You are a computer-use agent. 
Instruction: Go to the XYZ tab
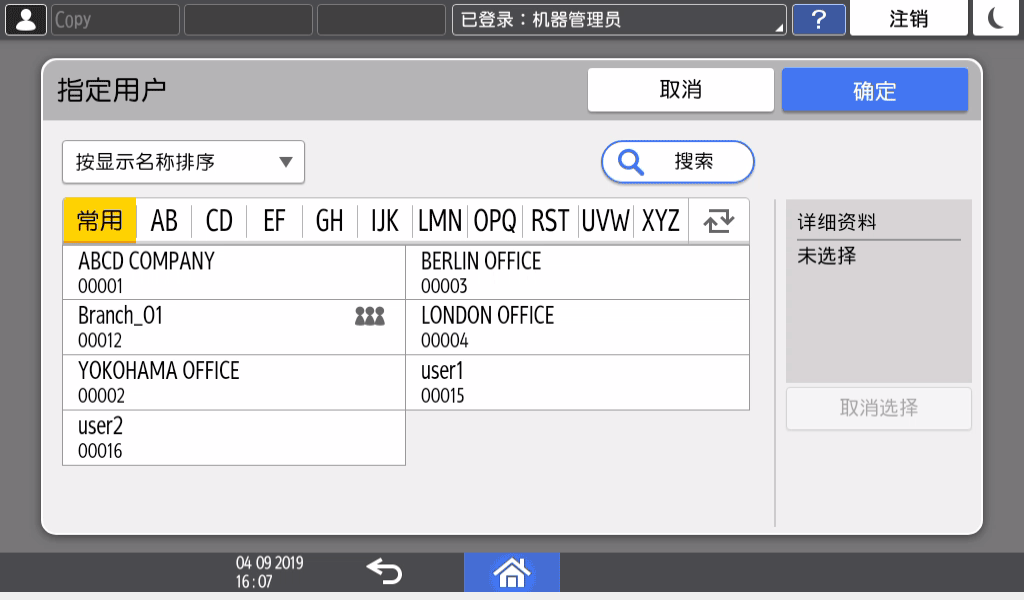coord(660,221)
